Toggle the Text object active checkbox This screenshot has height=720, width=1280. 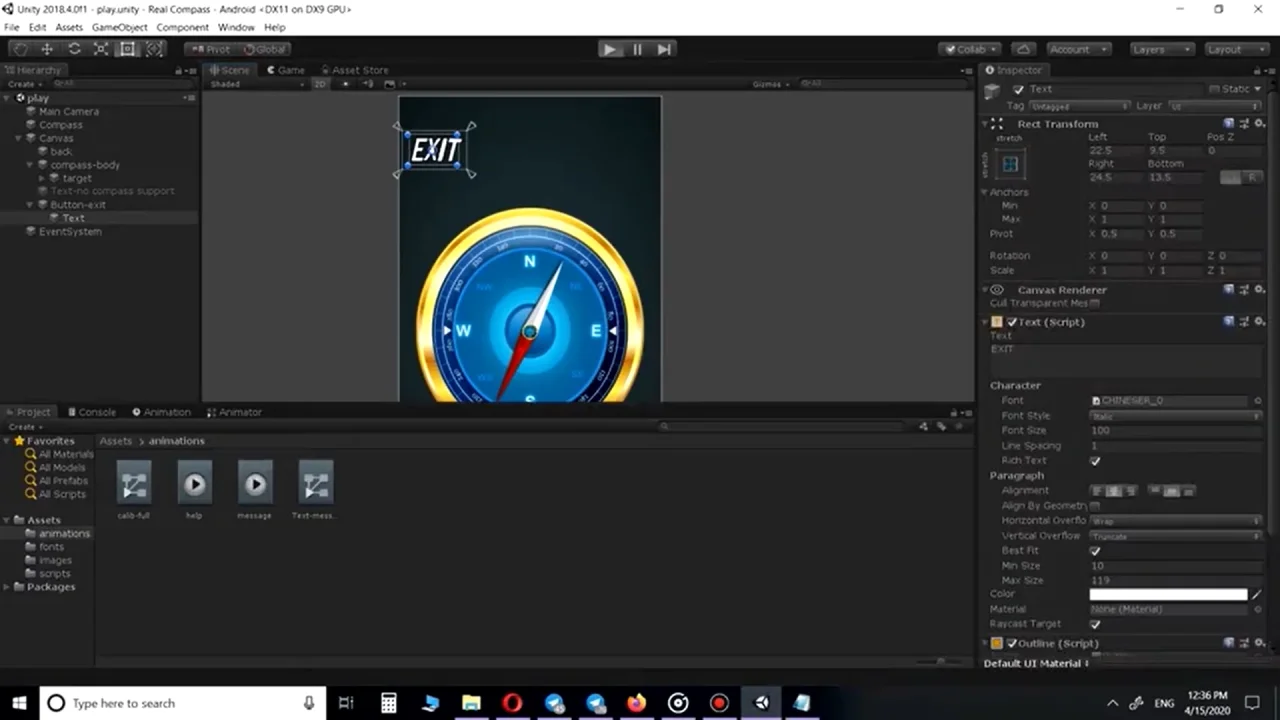(x=1018, y=89)
